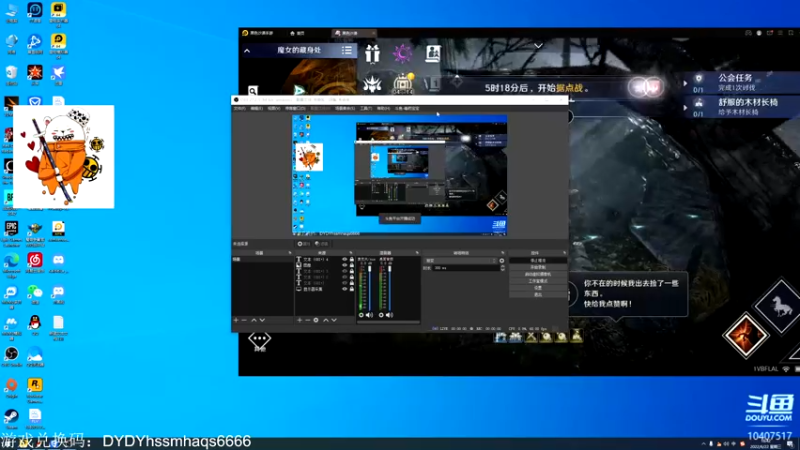Open the 视图(V) menu in OBS
Viewport: 800px width, 450px height.
click(x=274, y=108)
